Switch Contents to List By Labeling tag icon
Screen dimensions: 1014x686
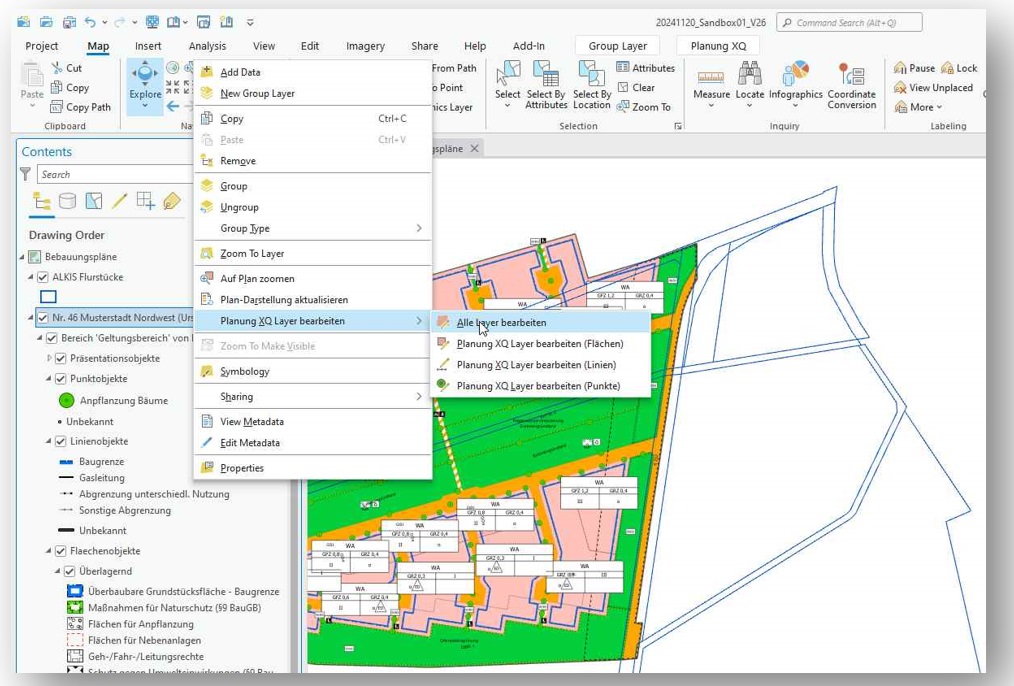(x=171, y=202)
